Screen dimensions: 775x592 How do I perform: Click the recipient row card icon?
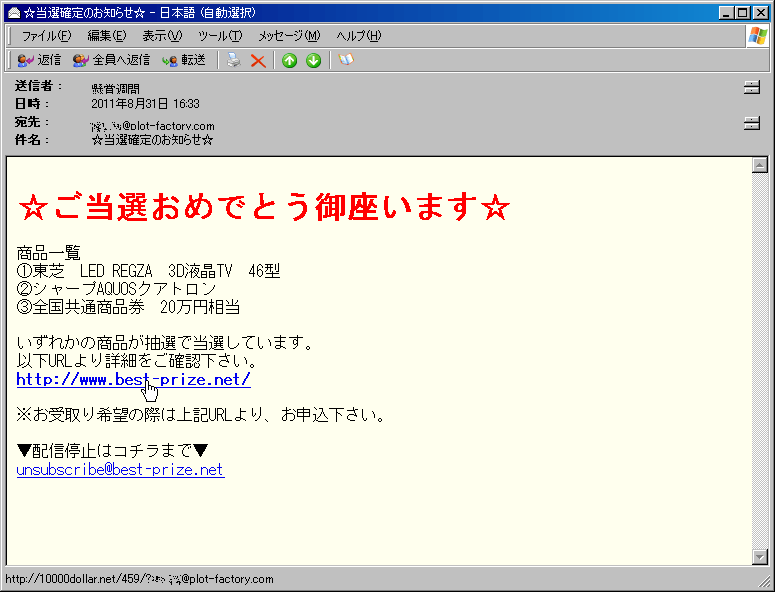tap(752, 123)
